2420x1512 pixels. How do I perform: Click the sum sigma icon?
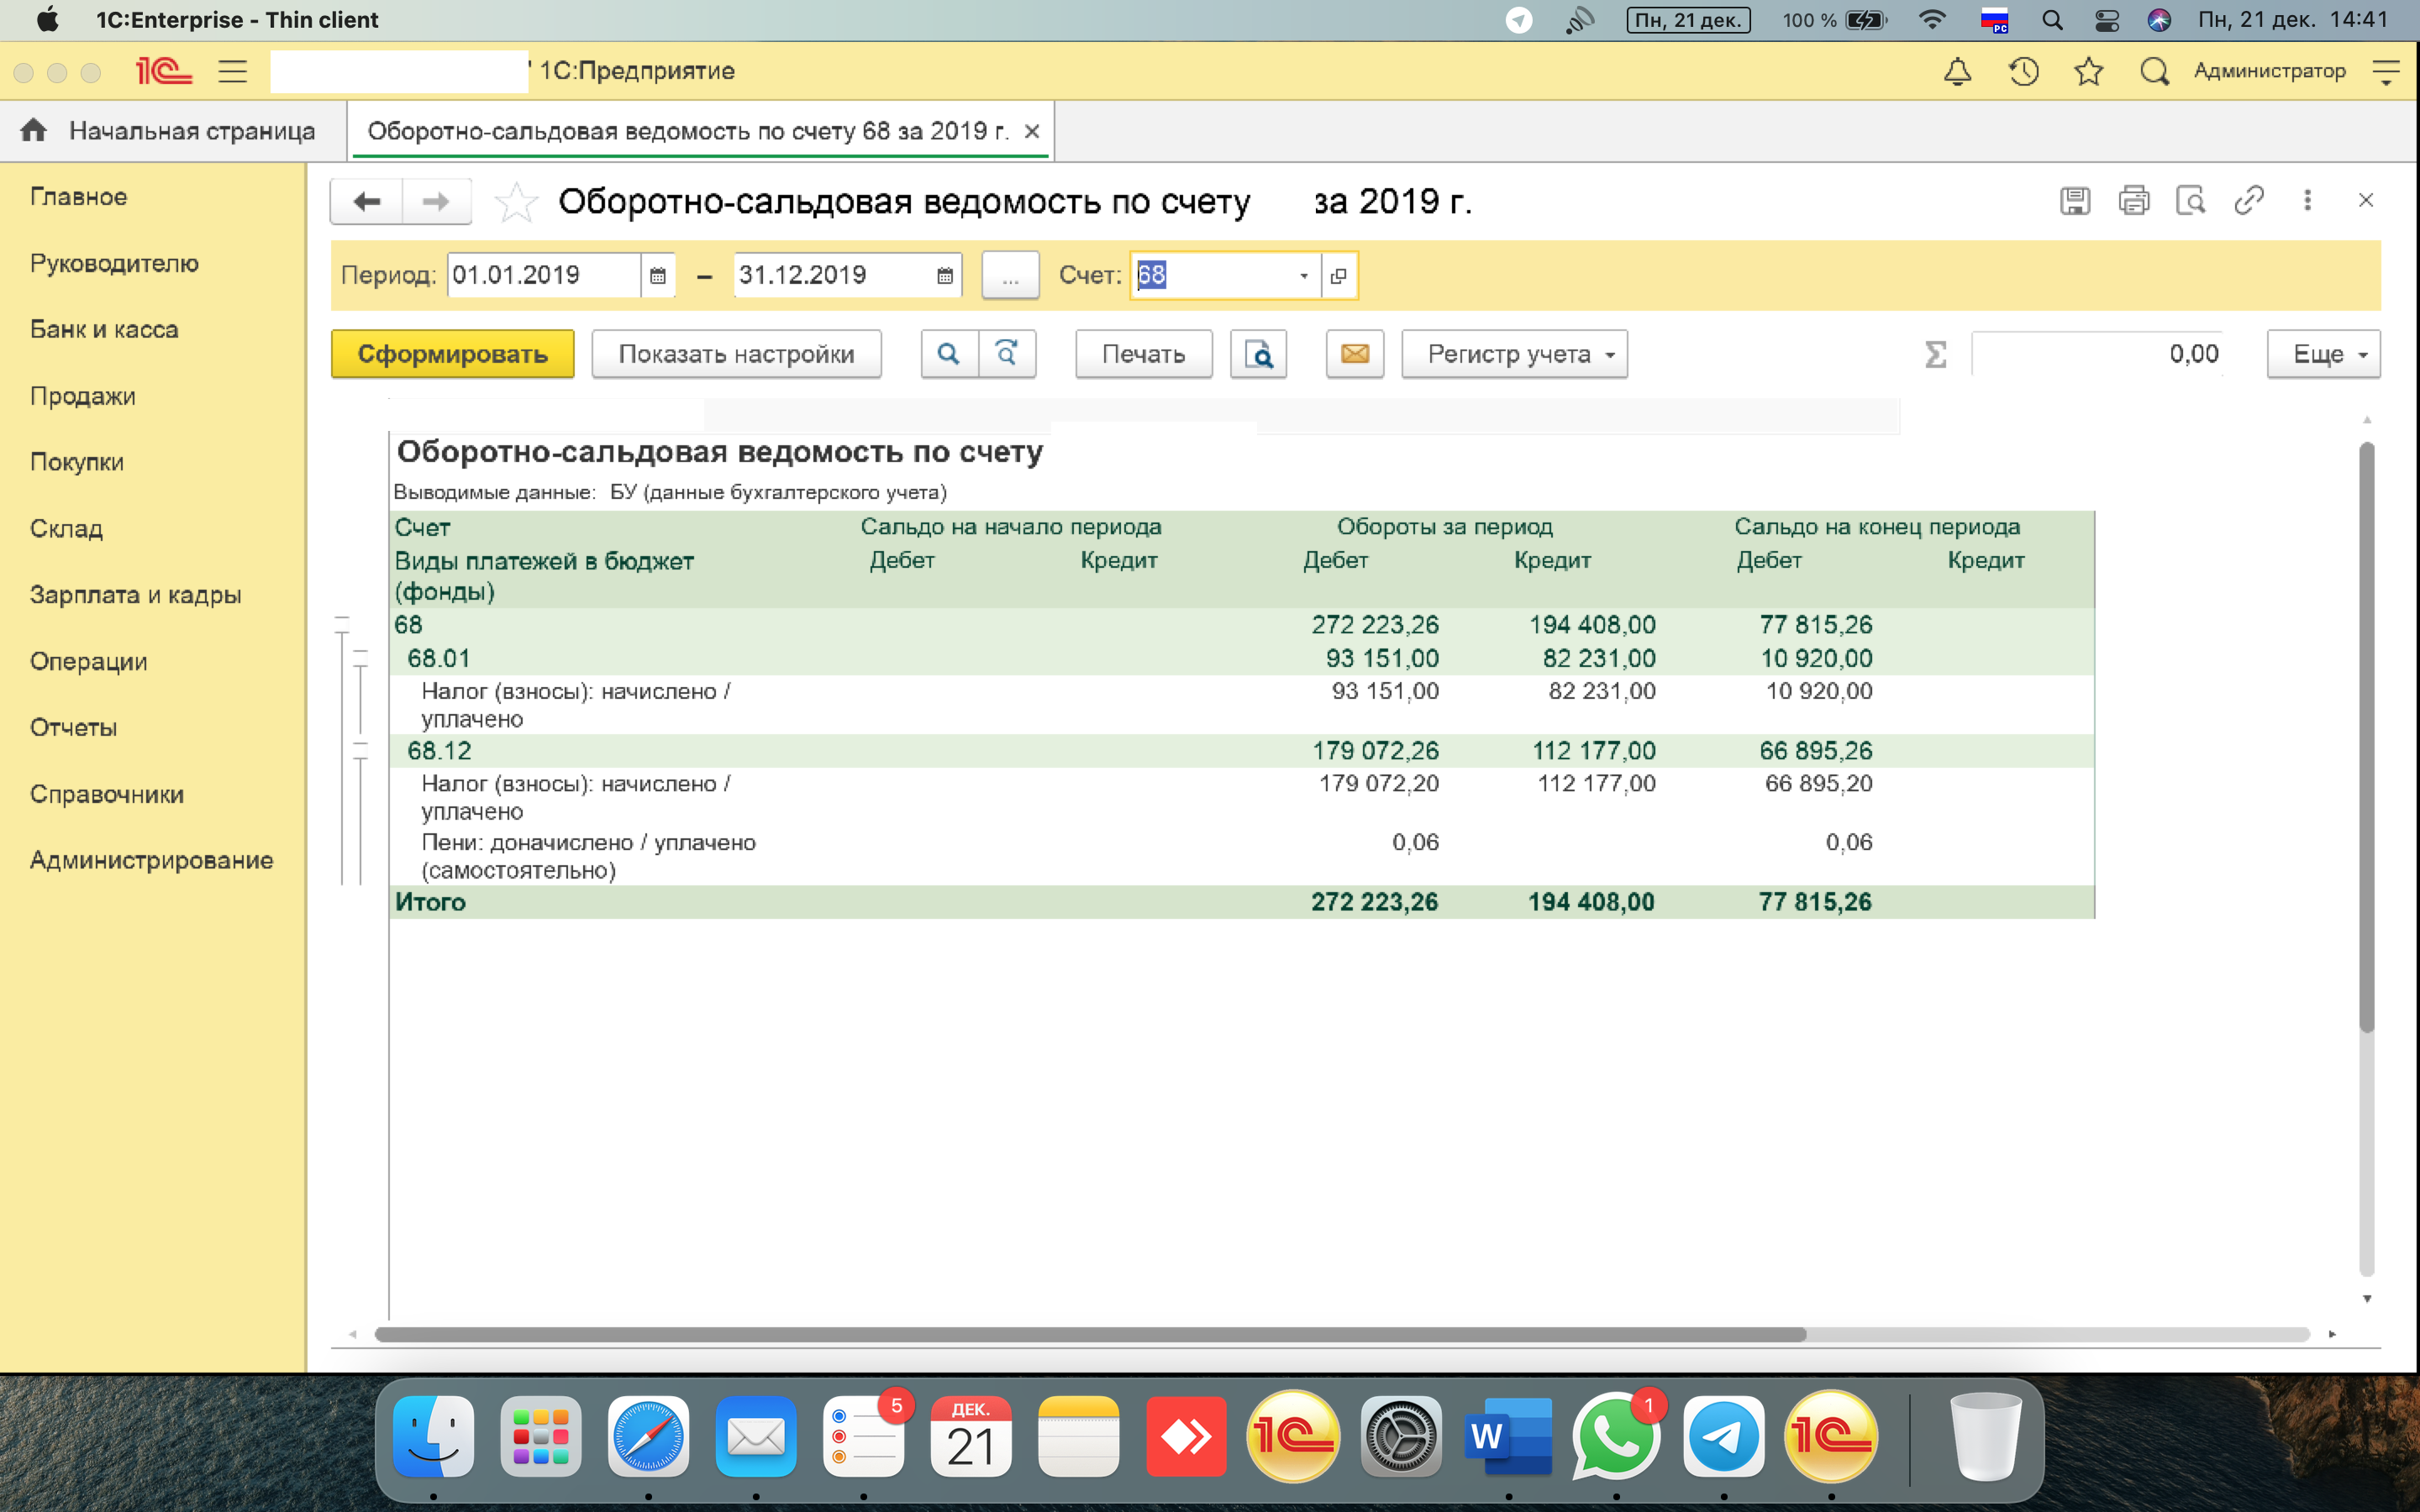(x=1936, y=354)
